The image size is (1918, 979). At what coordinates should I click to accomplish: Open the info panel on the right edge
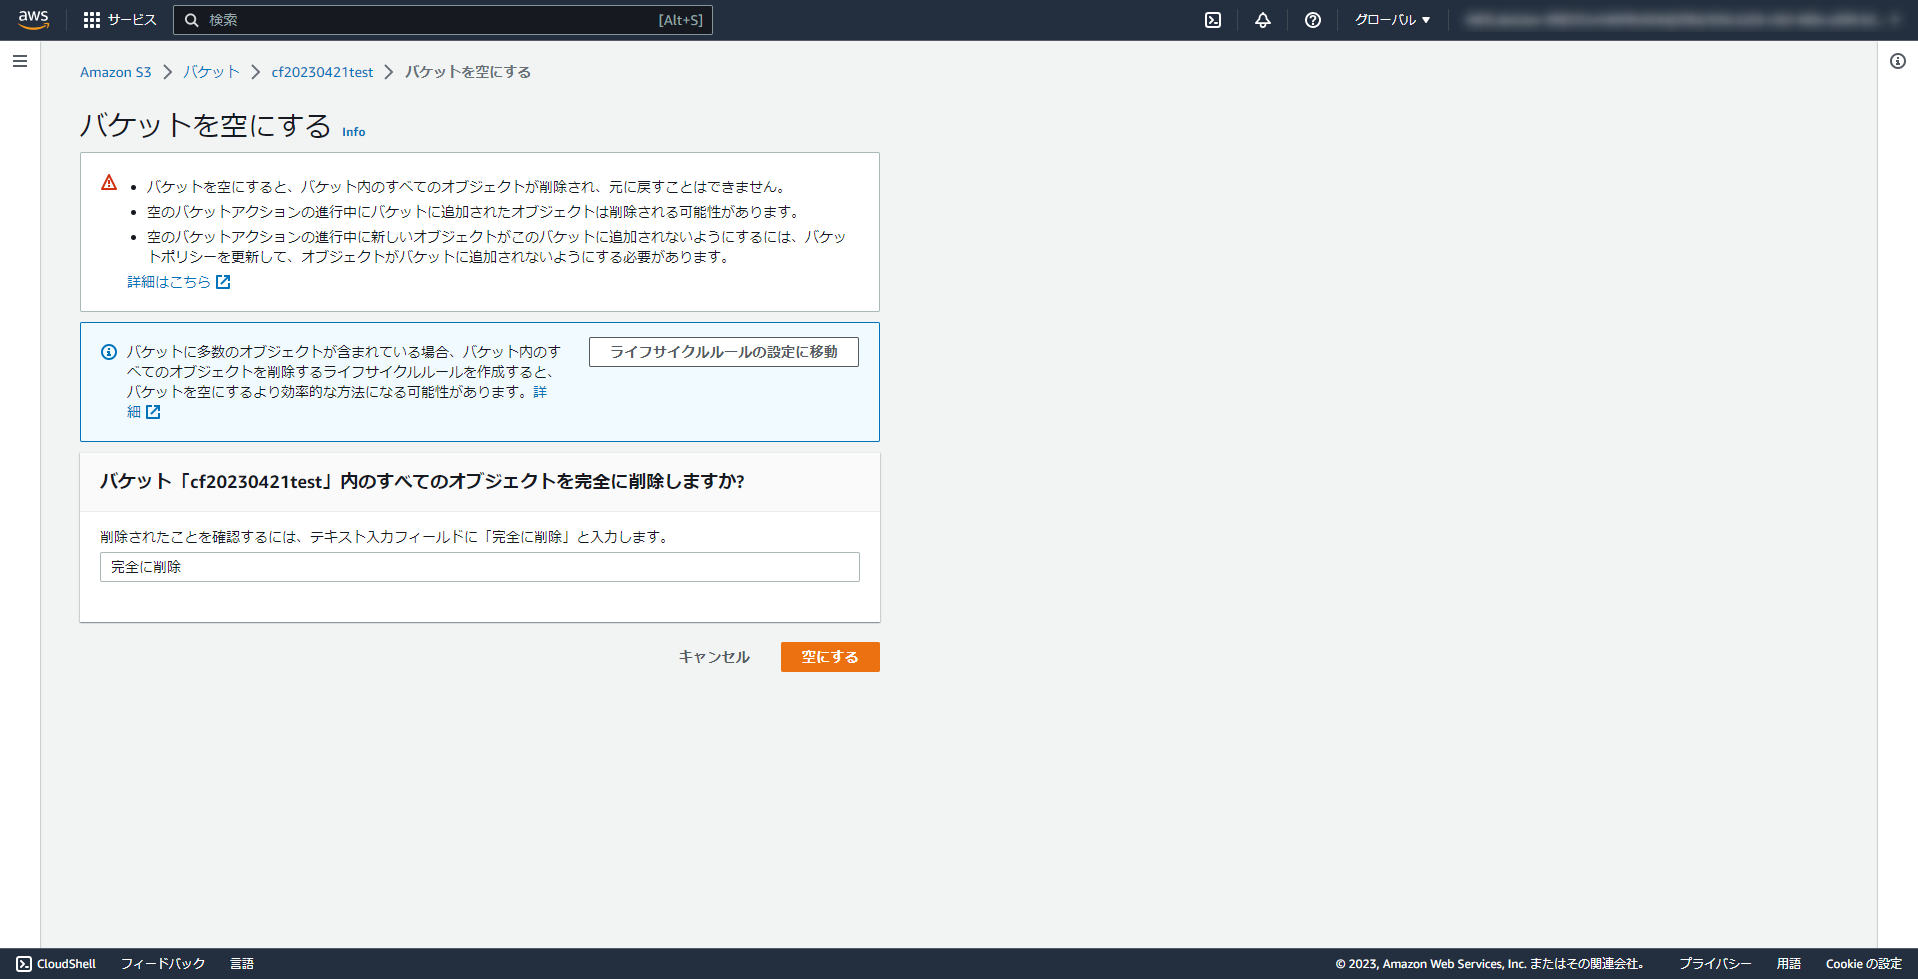coord(1897,61)
